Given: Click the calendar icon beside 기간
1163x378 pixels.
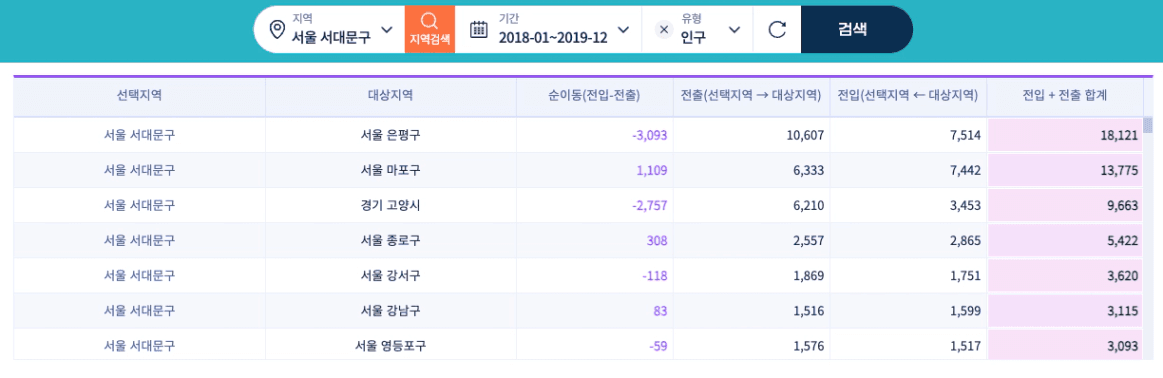Looking at the screenshot, I should pyautogui.click(x=479, y=30).
